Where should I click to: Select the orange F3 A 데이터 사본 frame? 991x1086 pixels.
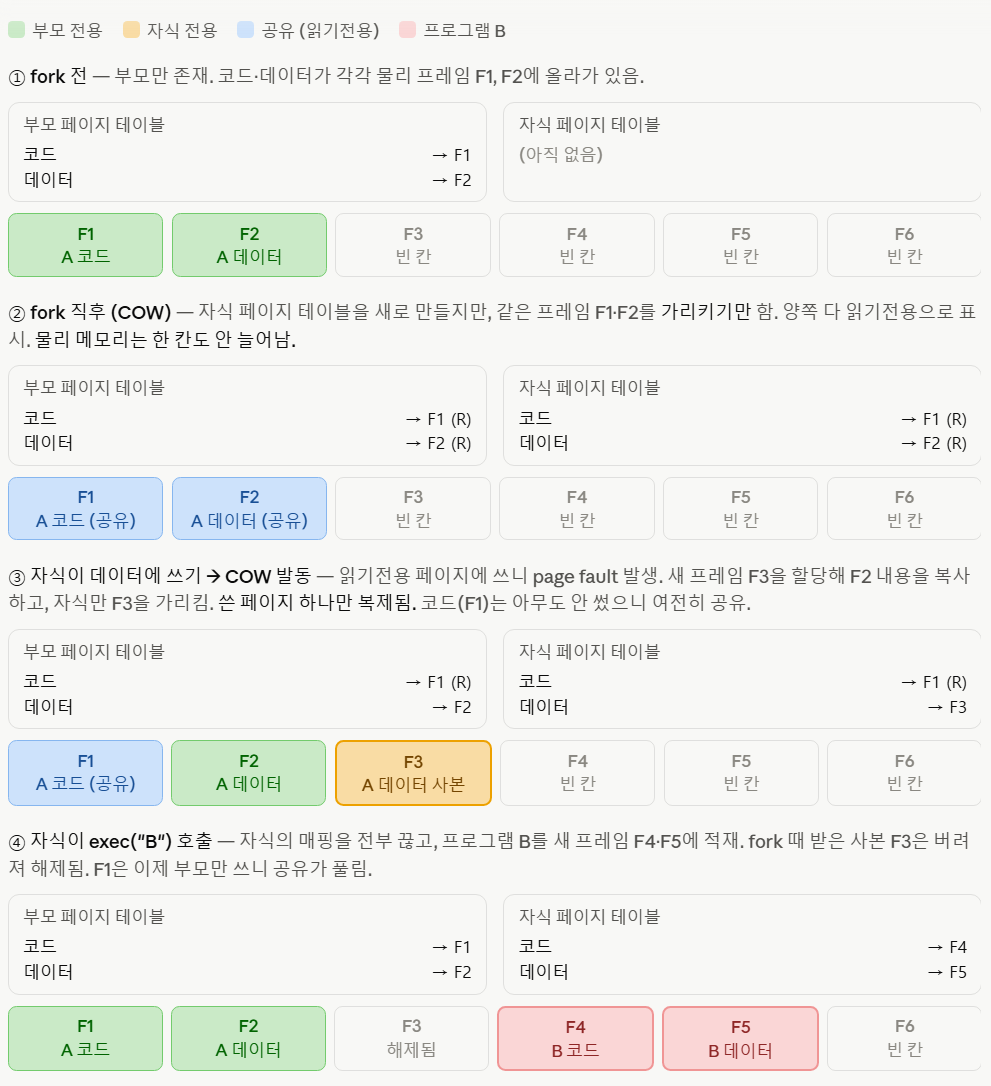(x=413, y=773)
